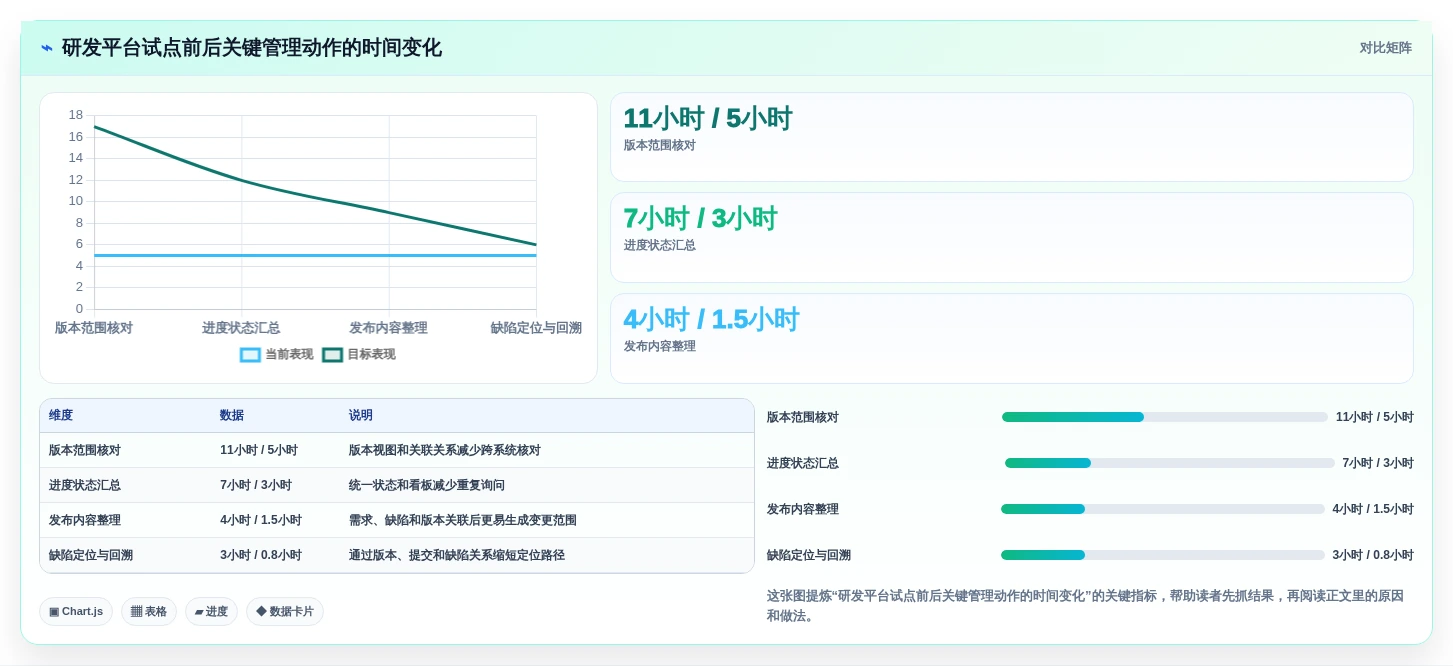Click the 维度 column header
The image size is (1453, 666).
(x=61, y=416)
